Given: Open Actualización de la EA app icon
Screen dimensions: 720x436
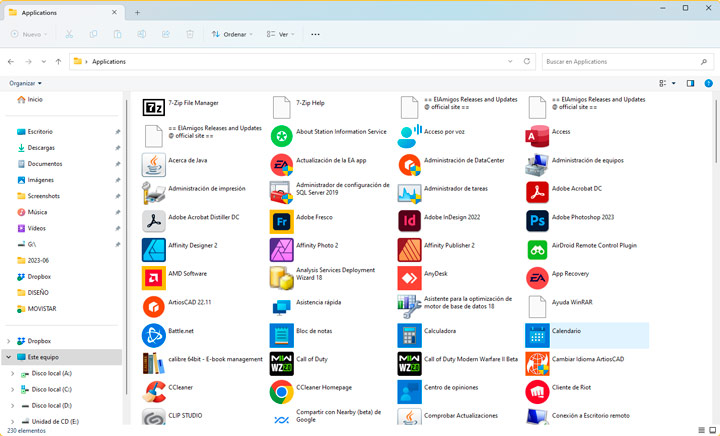Looking at the screenshot, I should (x=281, y=165).
